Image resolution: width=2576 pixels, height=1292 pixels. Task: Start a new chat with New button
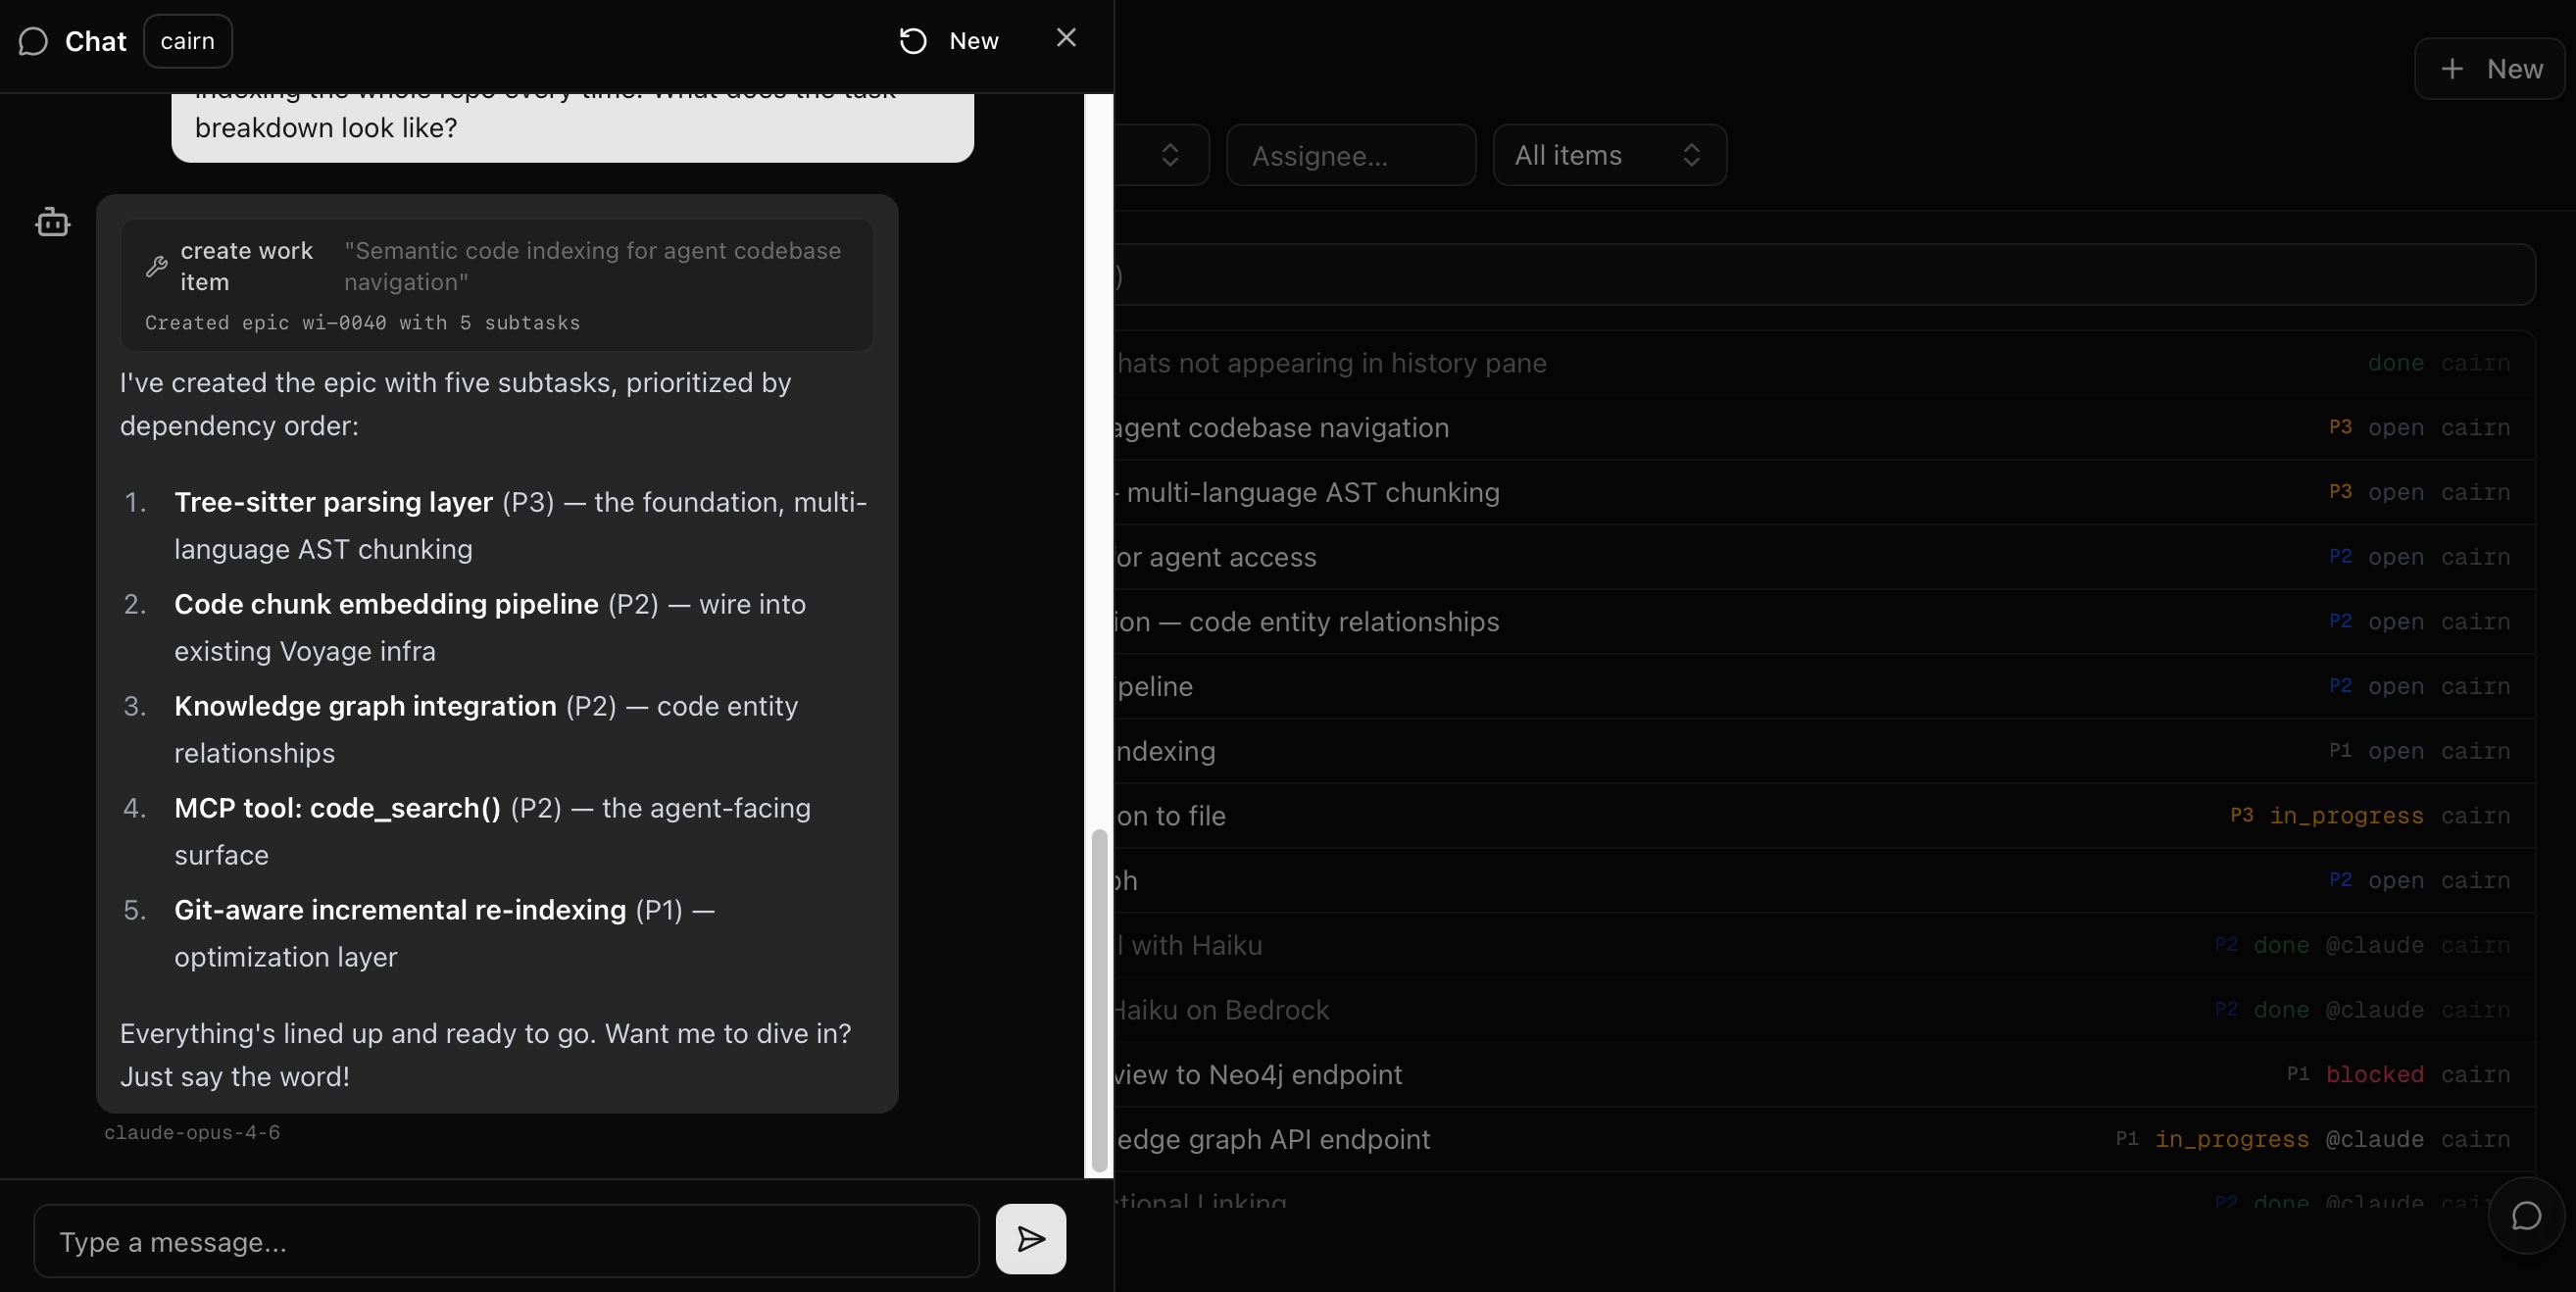(x=949, y=41)
